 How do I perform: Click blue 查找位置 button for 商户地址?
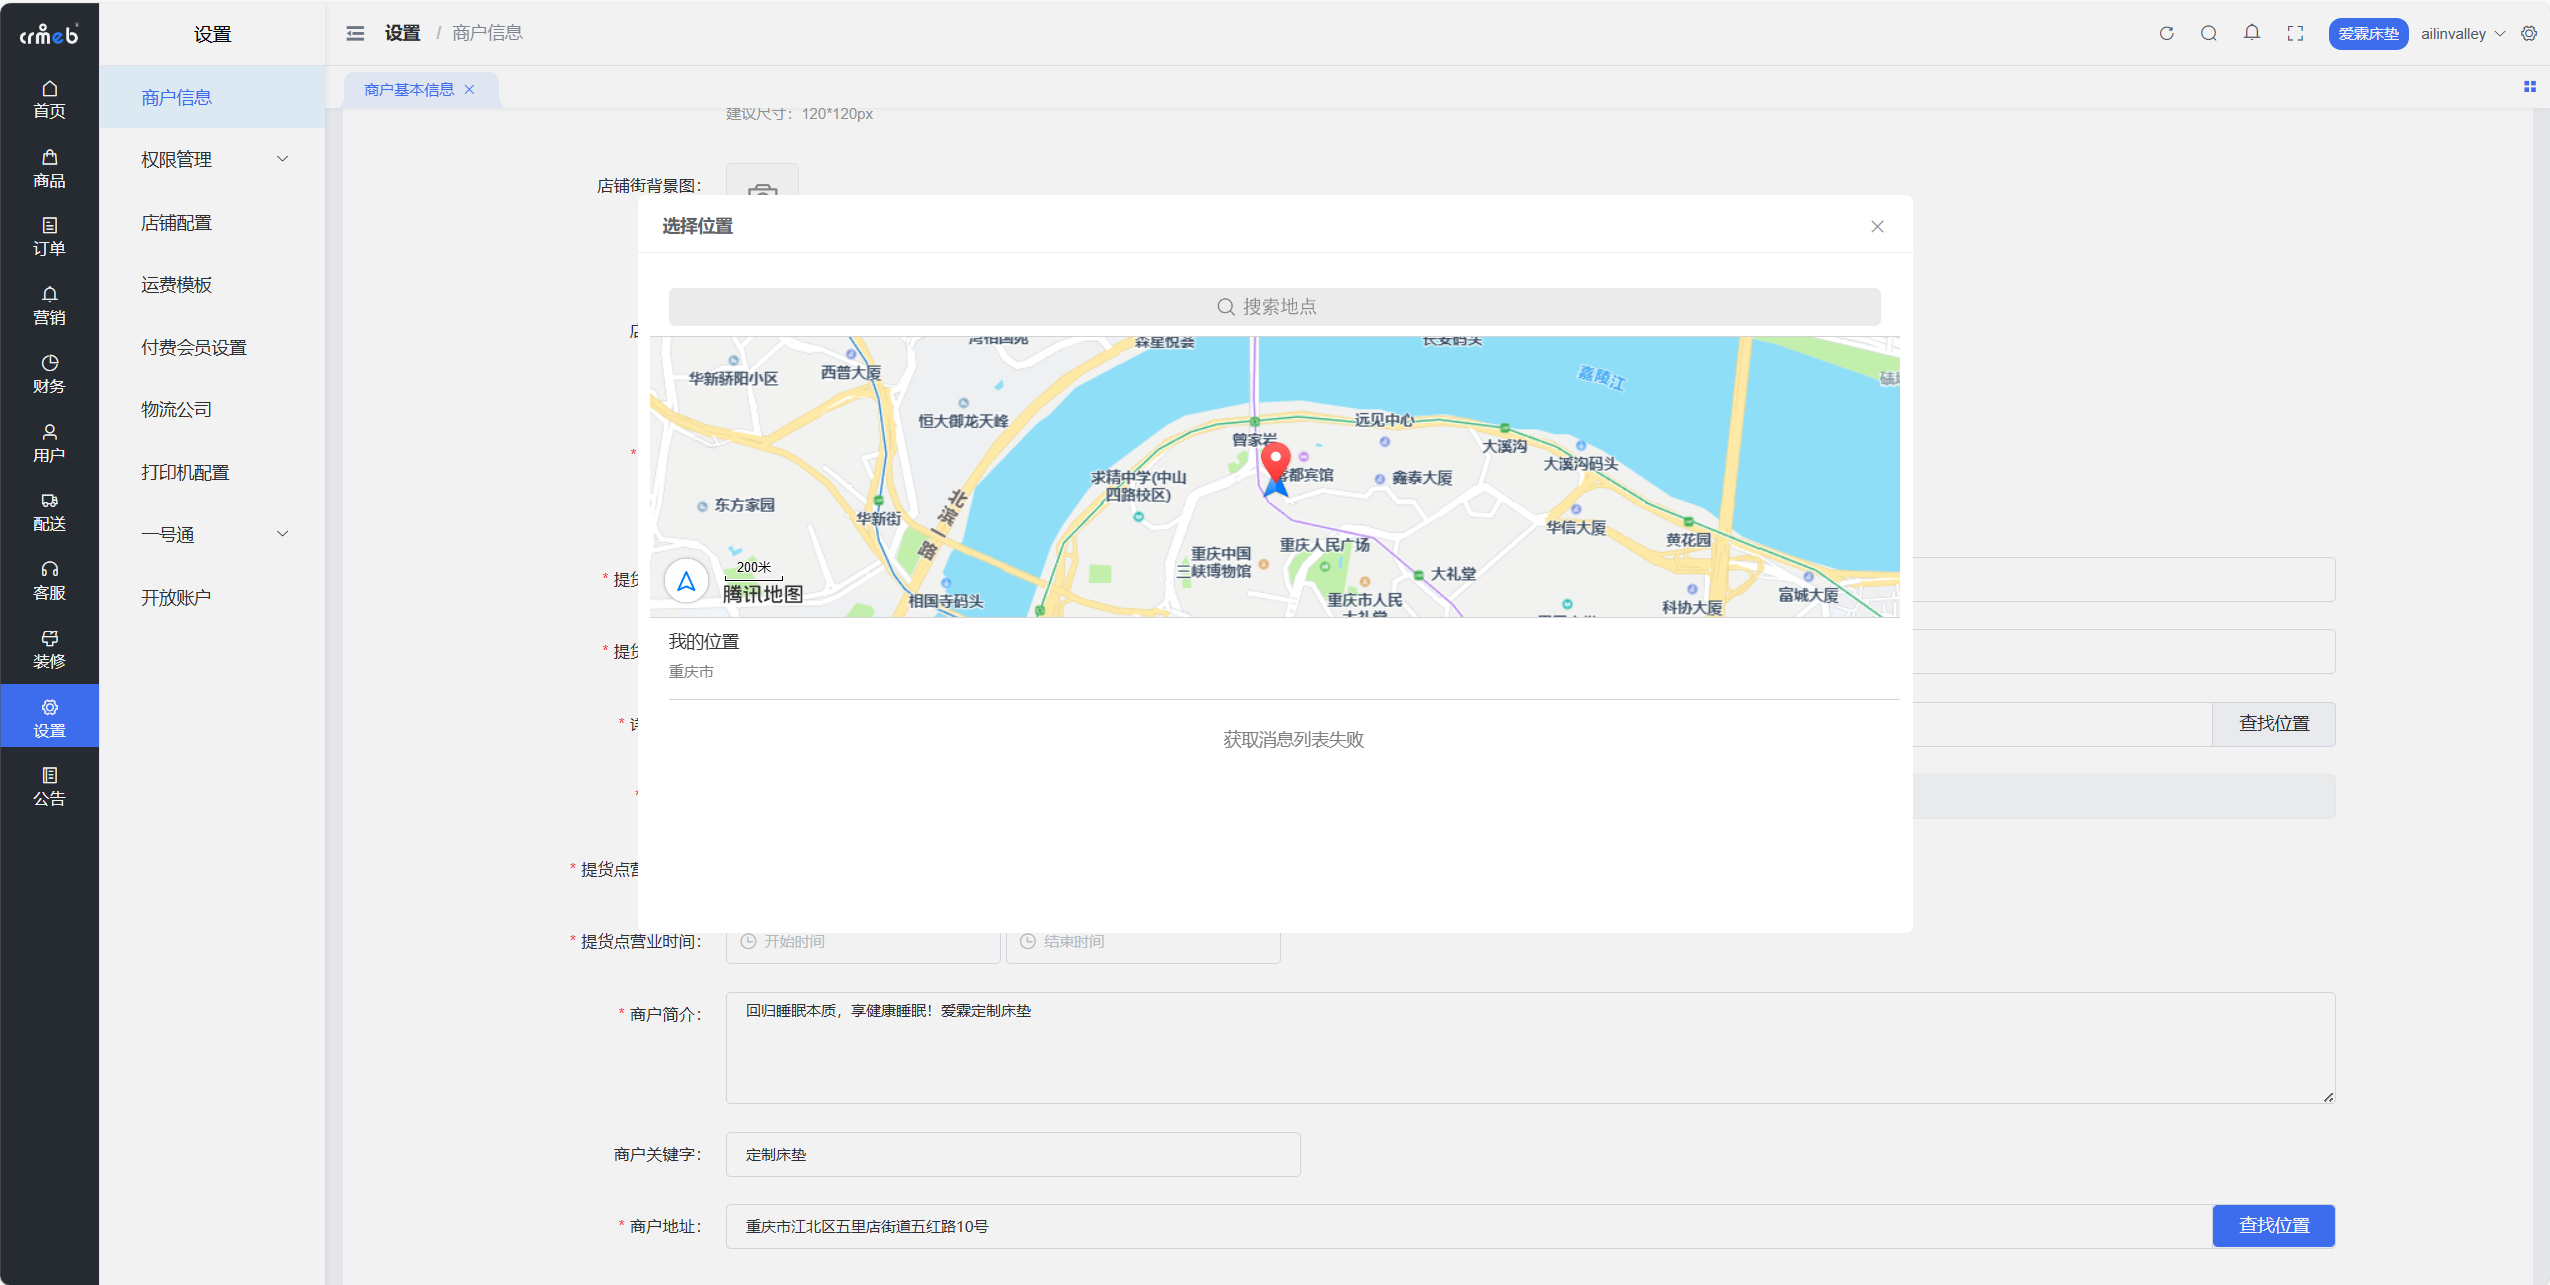[x=2273, y=1225]
